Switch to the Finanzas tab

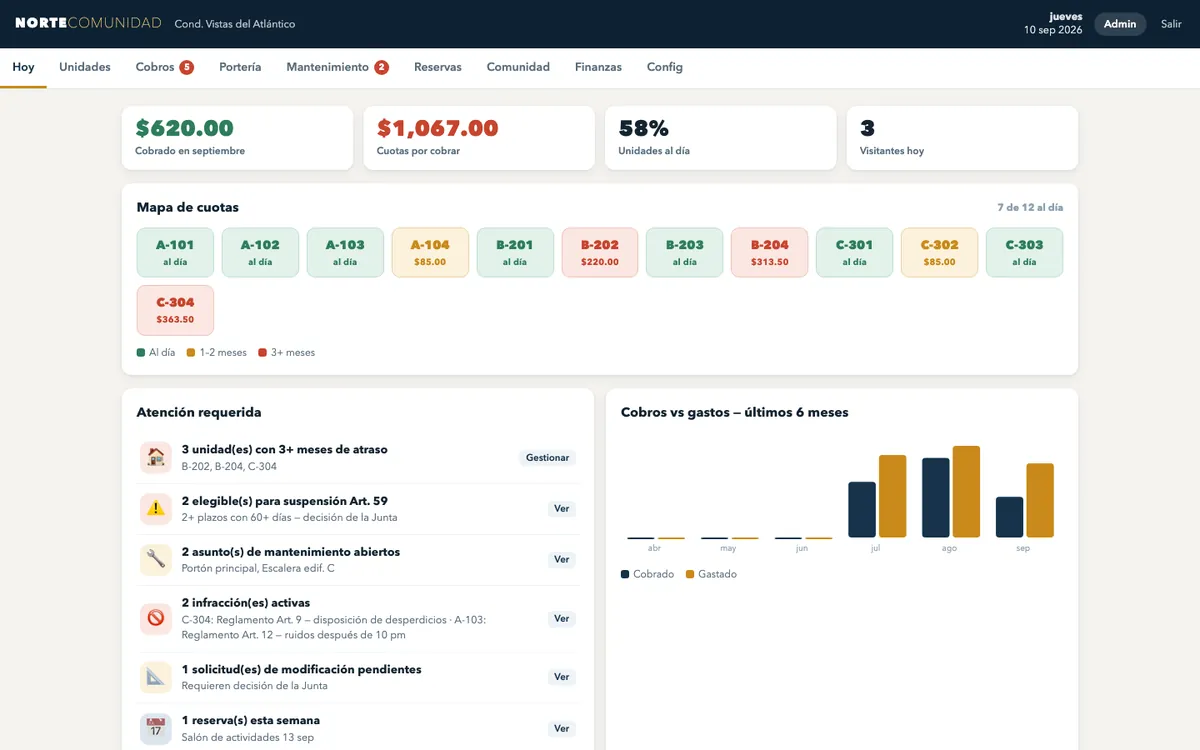598,67
